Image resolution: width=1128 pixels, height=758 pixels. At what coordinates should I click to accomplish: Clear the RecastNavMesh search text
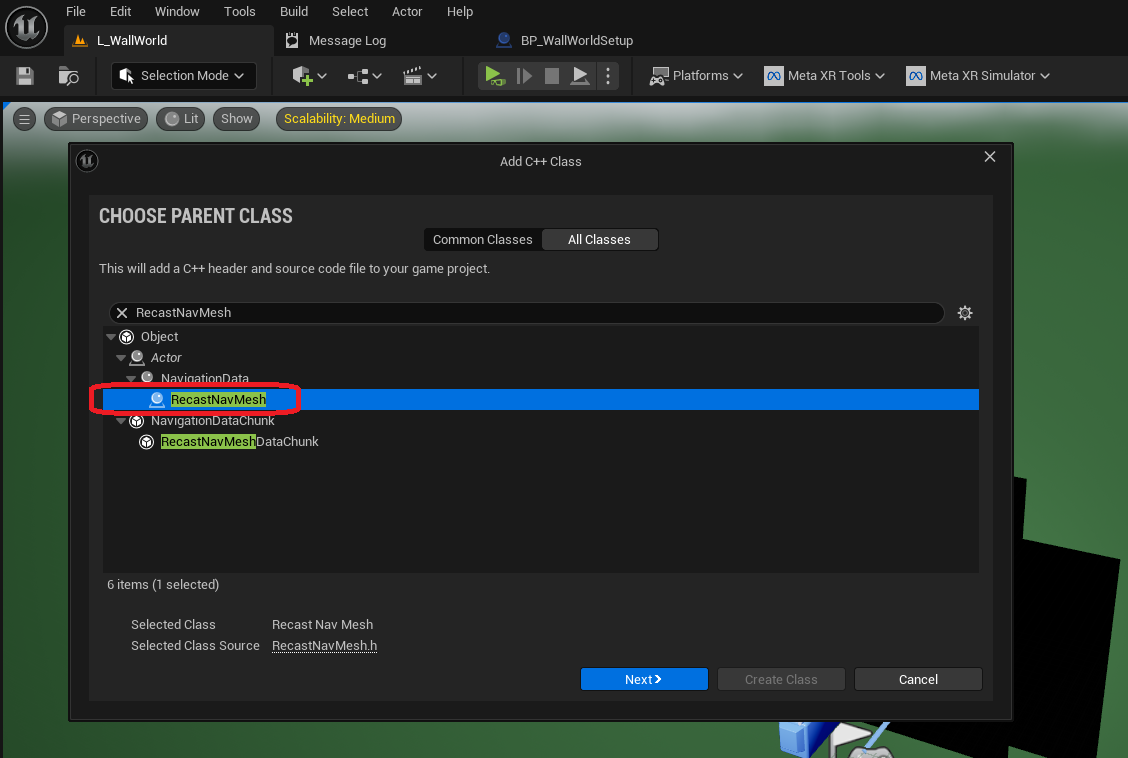pos(122,313)
